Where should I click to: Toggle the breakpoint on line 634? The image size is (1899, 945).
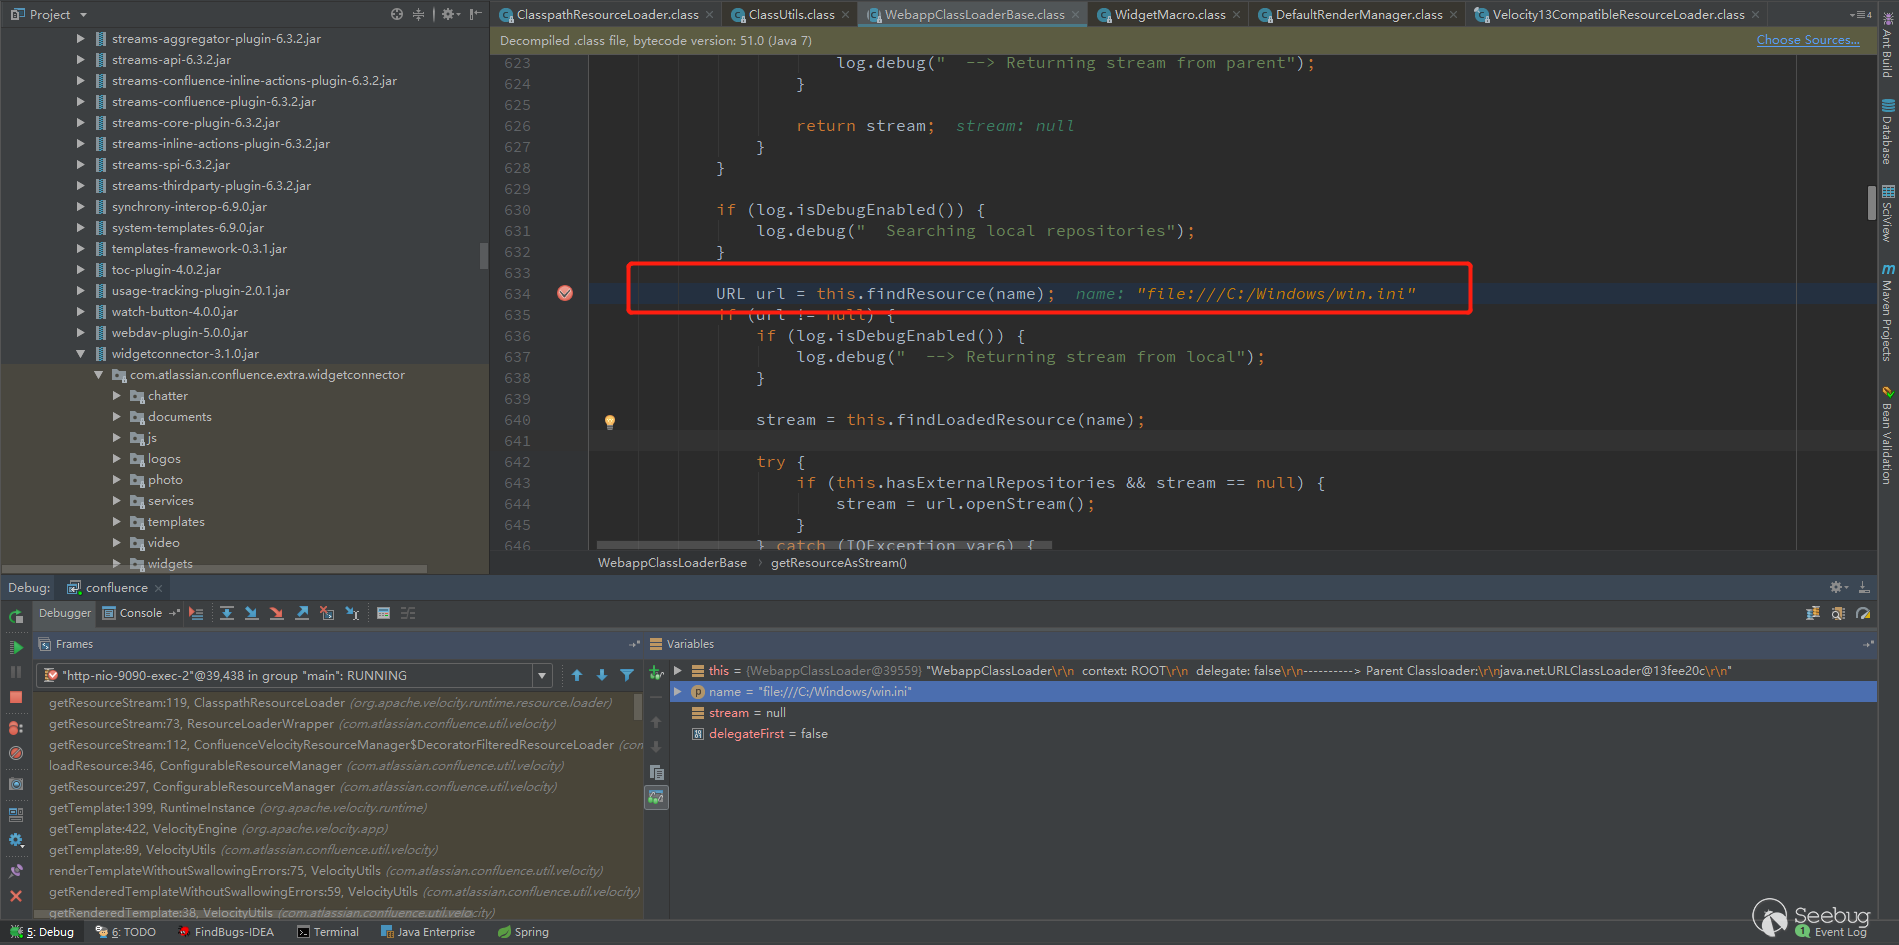565,293
